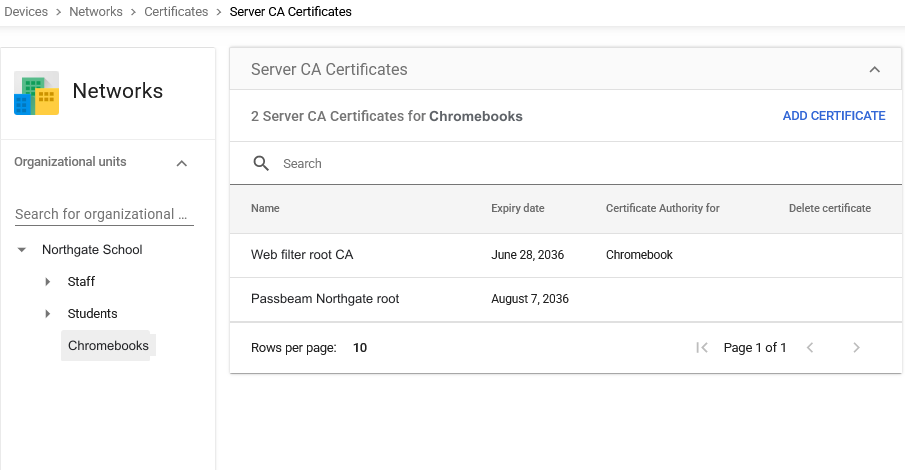The image size is (905, 470).
Task: Click the Page 1 of 1 indicator
Action: pyautogui.click(x=755, y=348)
